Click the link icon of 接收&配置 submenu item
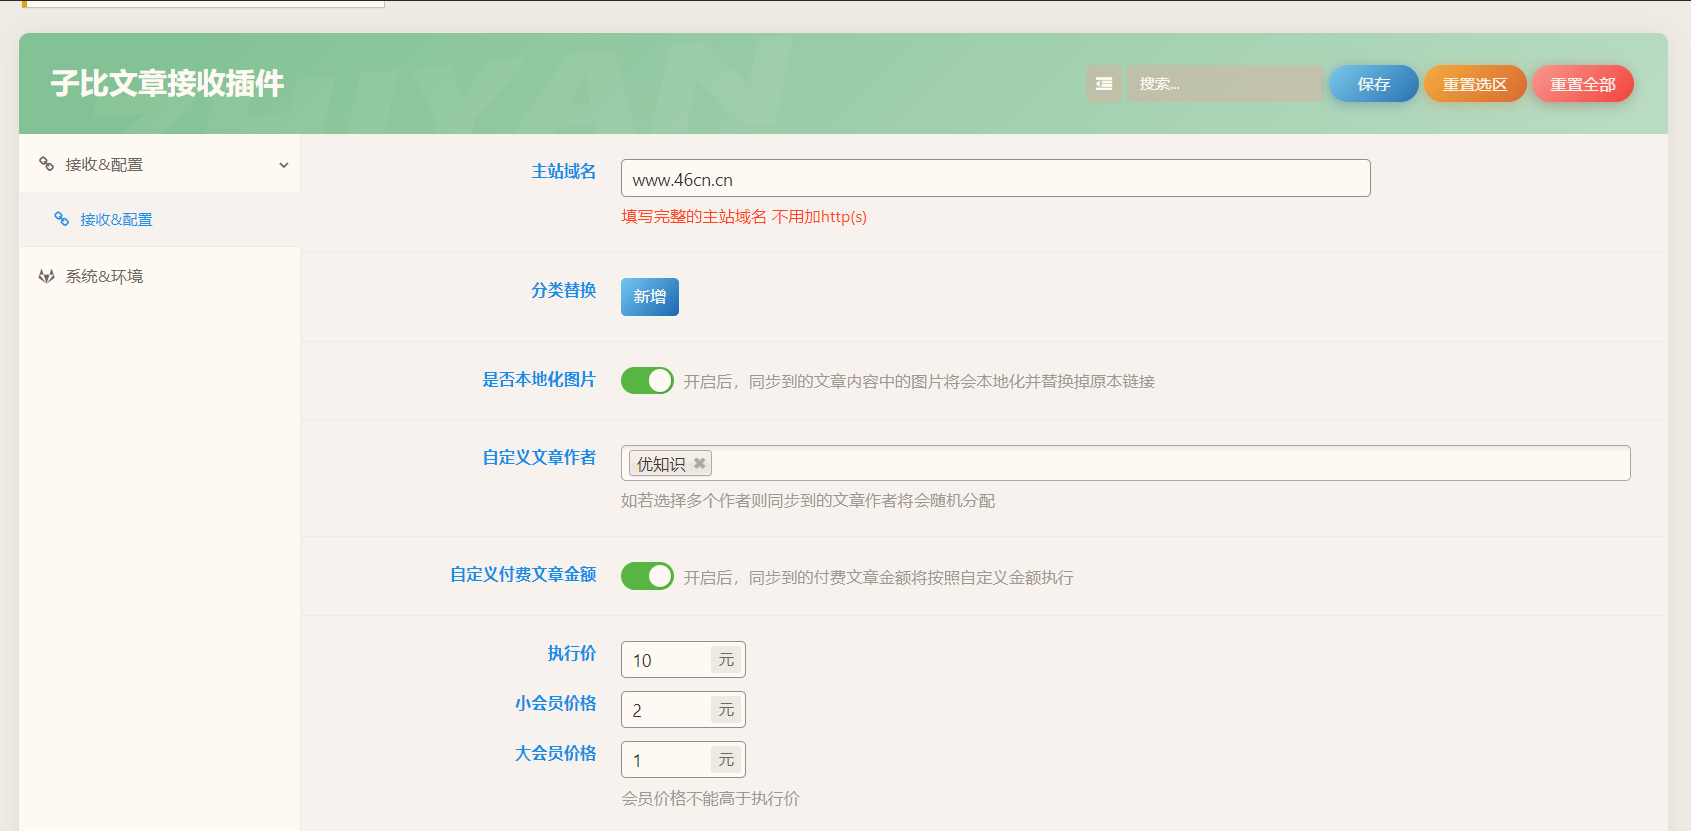The width and height of the screenshot is (1691, 831). (x=62, y=219)
